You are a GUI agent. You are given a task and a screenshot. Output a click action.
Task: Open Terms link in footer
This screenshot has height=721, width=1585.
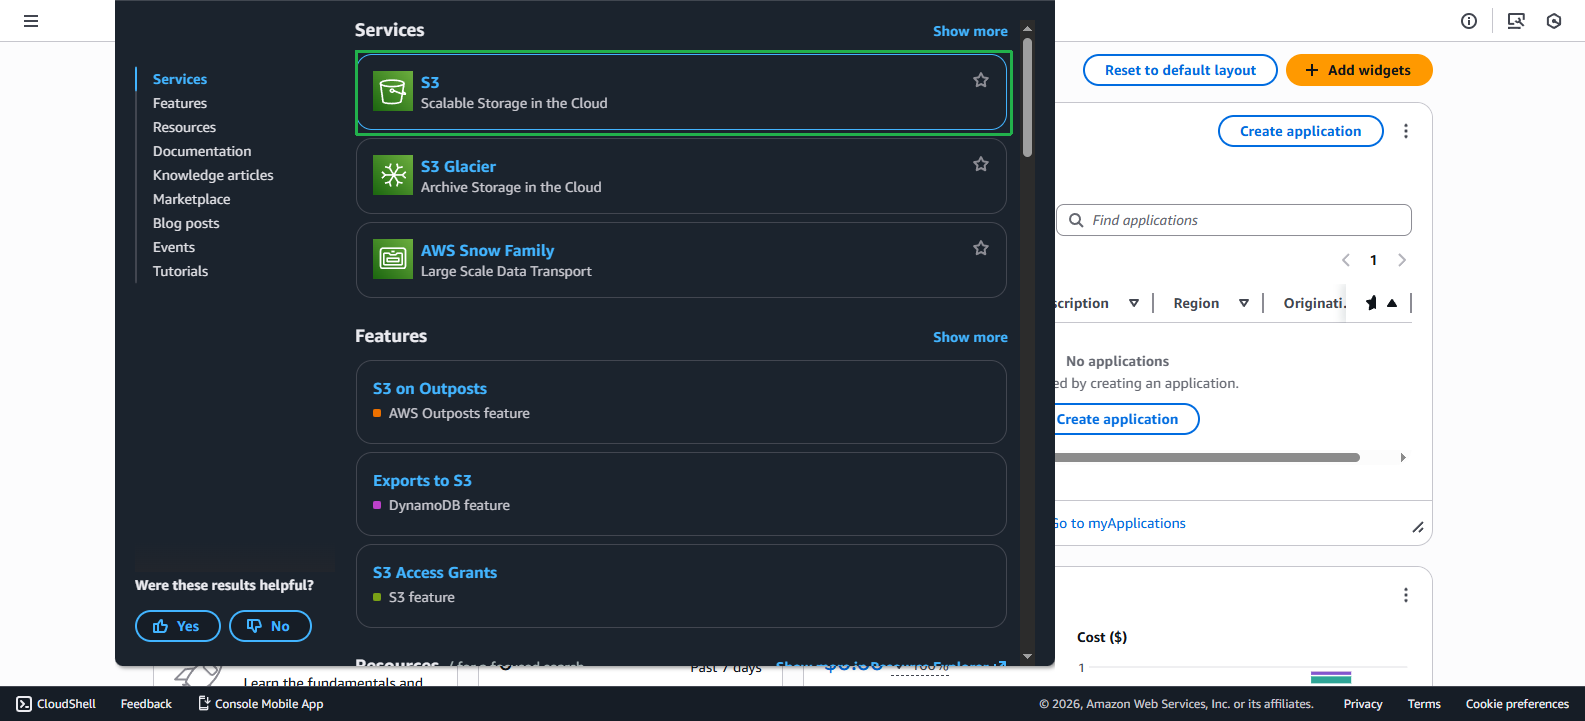click(1424, 704)
